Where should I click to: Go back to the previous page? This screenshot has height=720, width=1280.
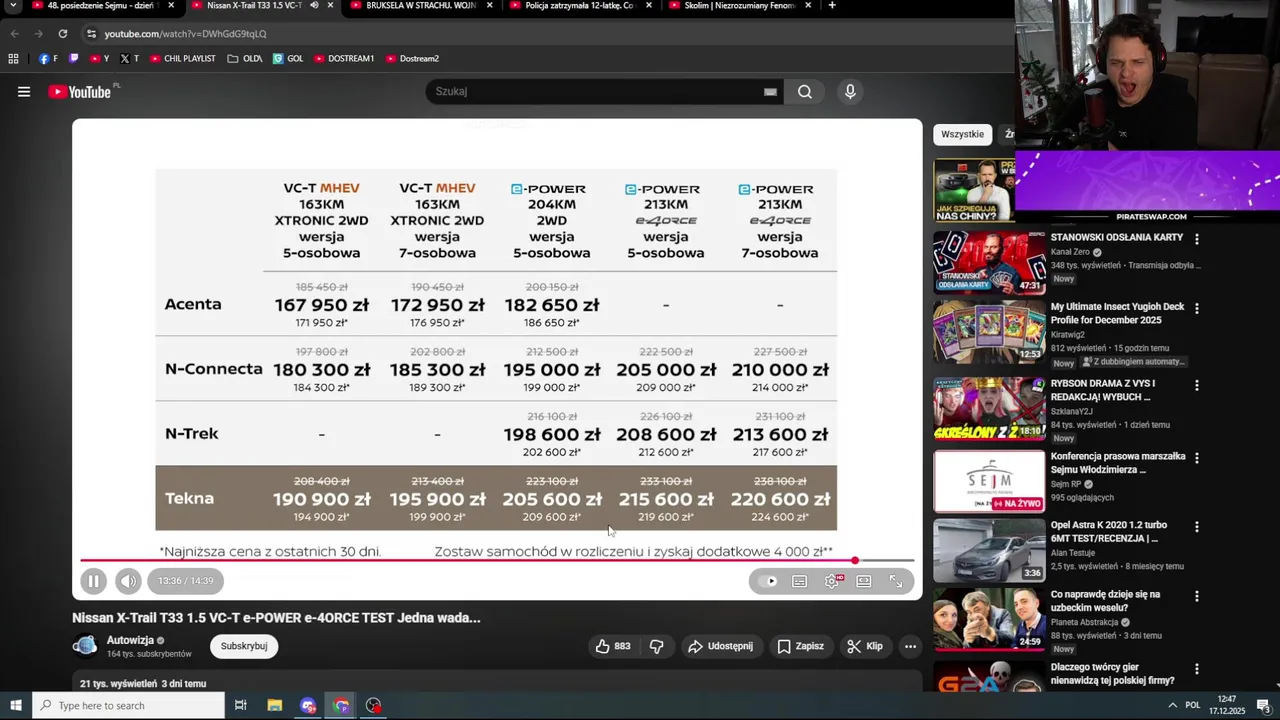[14, 34]
